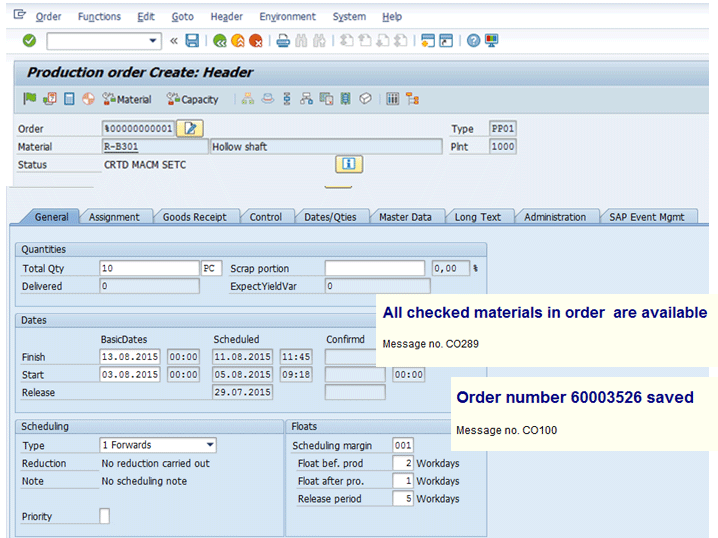Click the green film-strip icon in toolbar
This screenshot has width=718, height=538.
[346, 98]
